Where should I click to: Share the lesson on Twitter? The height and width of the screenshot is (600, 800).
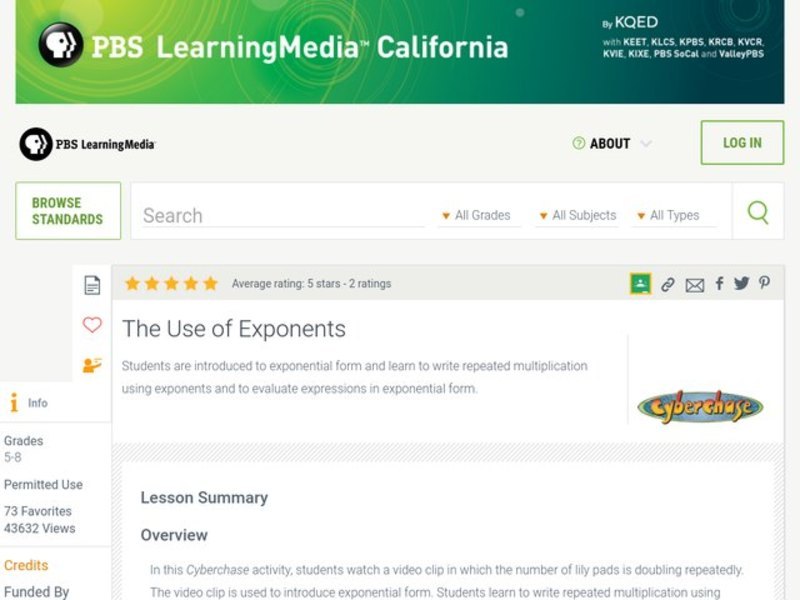[741, 284]
